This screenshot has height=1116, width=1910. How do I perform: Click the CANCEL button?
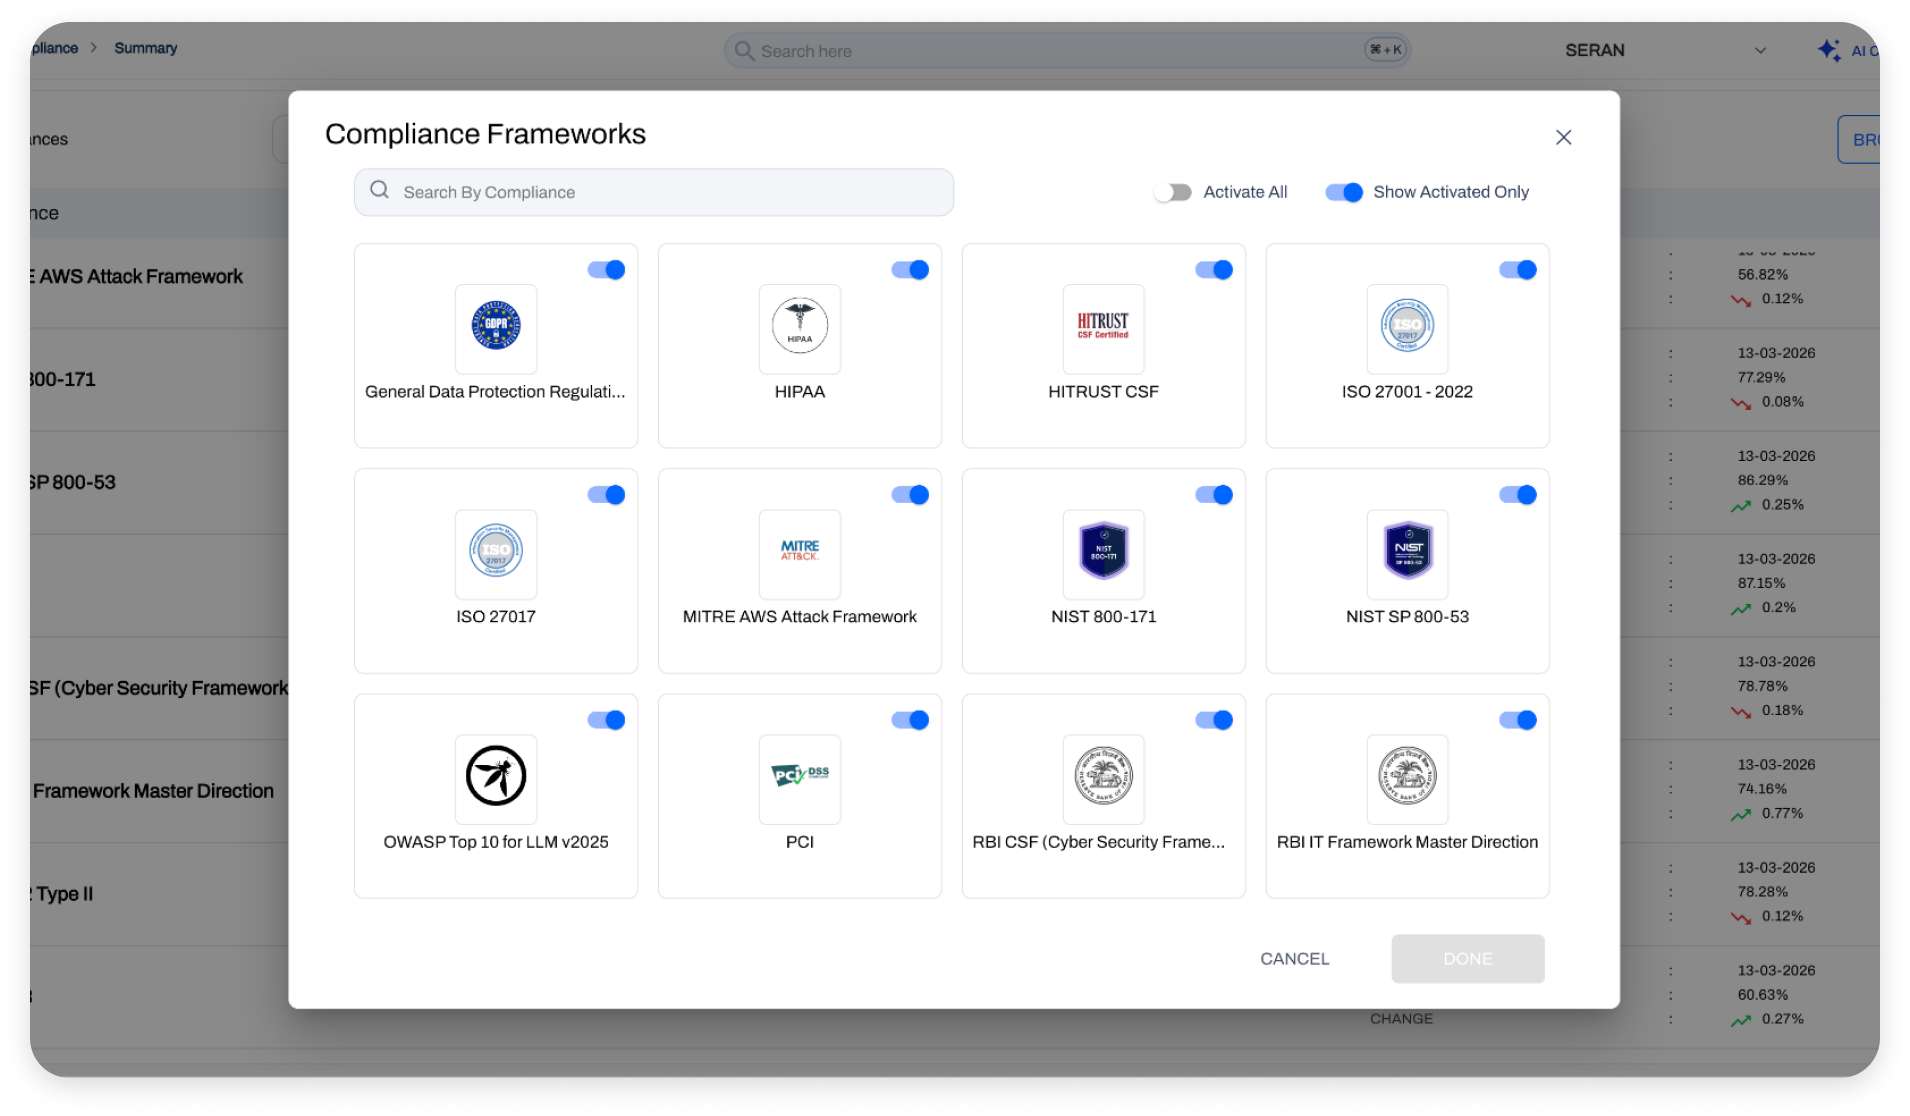(x=1295, y=959)
